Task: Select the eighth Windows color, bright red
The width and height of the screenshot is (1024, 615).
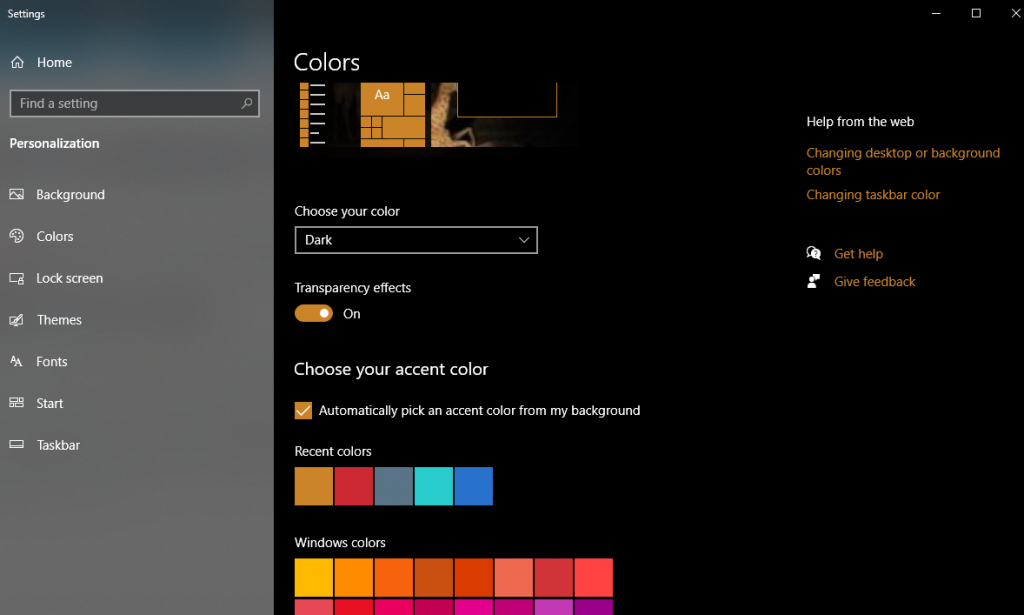Action: click(x=593, y=577)
